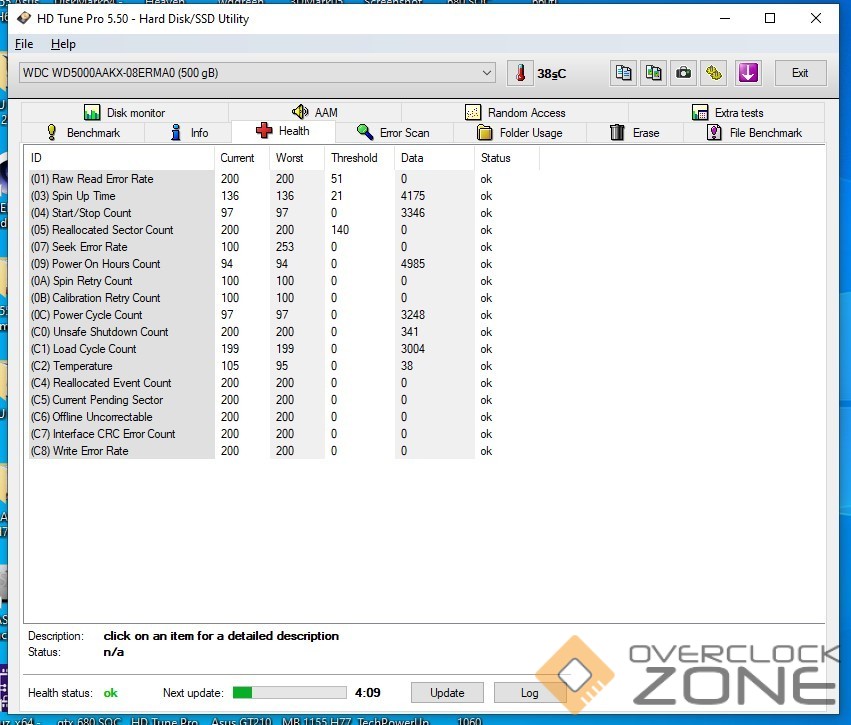Select the (0A) Spin Retry Count row
The width and height of the screenshot is (851, 725).
click(284, 281)
